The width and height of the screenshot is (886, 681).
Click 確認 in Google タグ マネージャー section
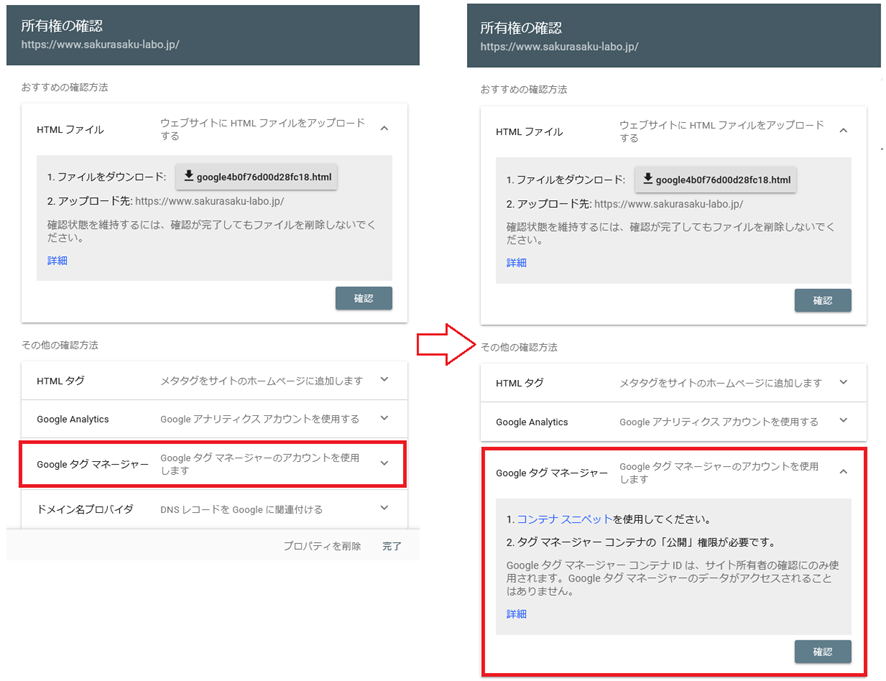coord(823,652)
